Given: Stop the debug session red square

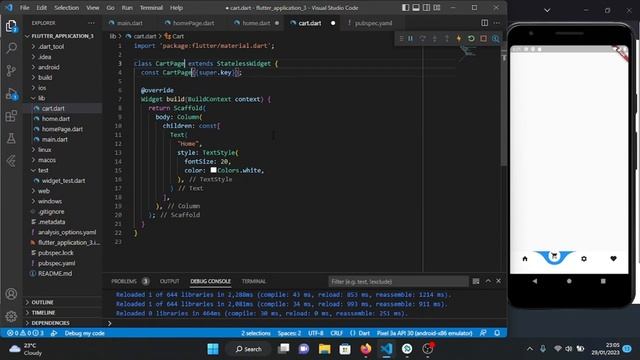Looking at the screenshot, I should click(483, 38).
